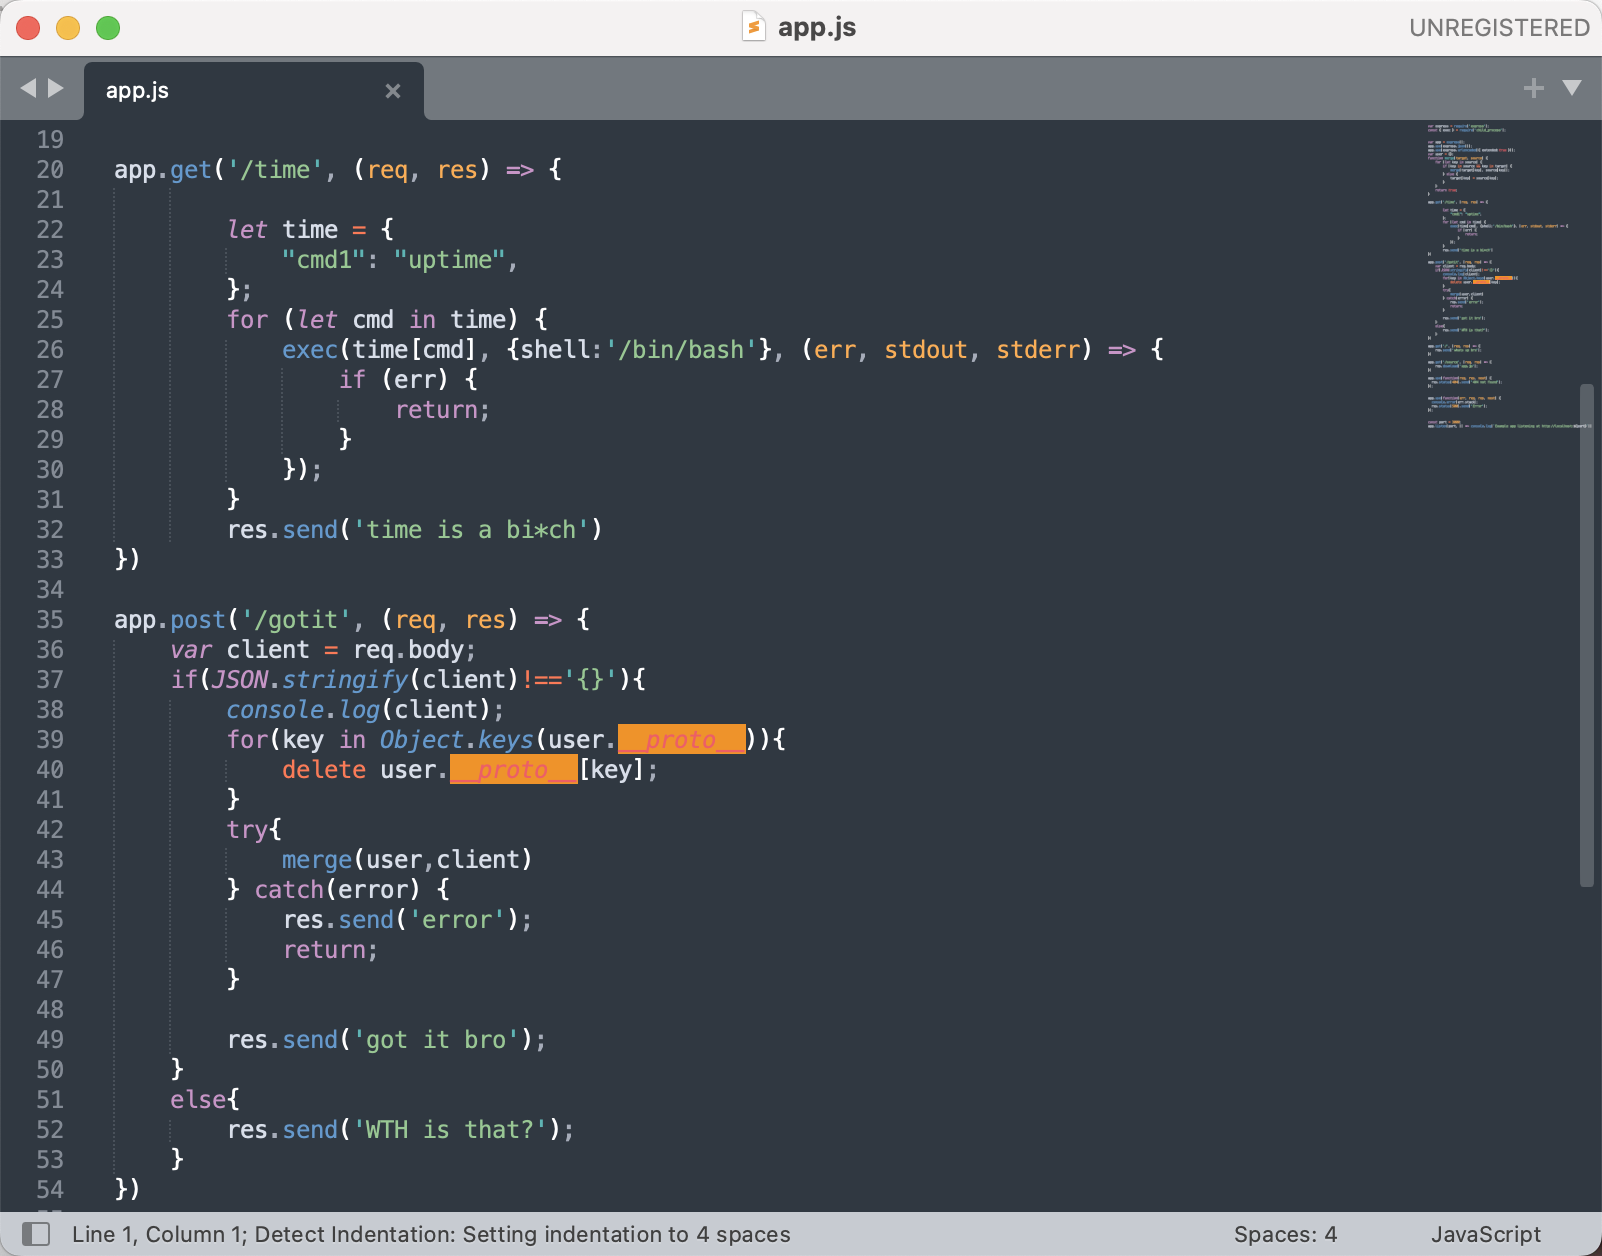Image resolution: width=1602 pixels, height=1256 pixels.
Task: Add a new tab with the plus icon
Action: click(x=1533, y=88)
